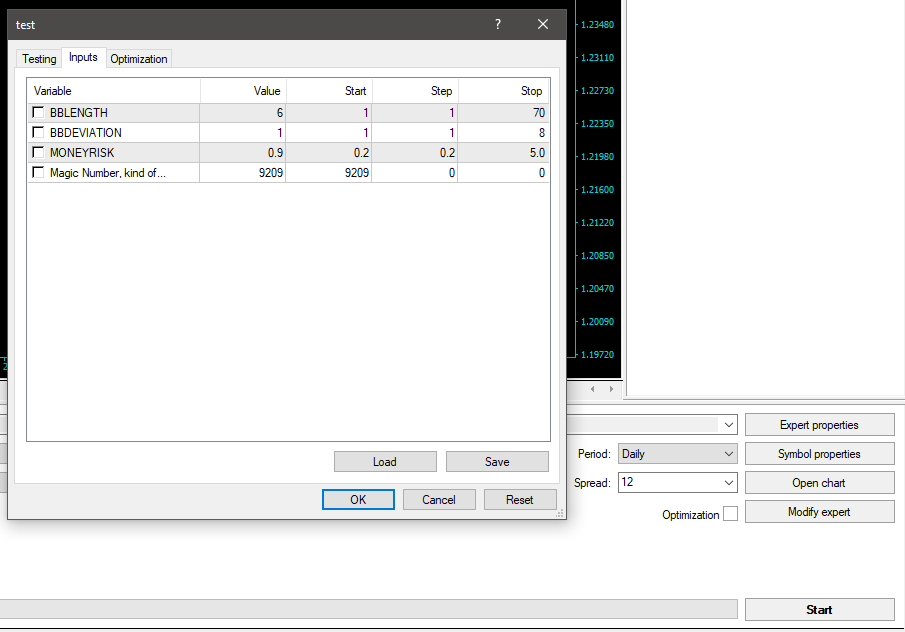Click the BBLENGTH variable name

point(78,113)
